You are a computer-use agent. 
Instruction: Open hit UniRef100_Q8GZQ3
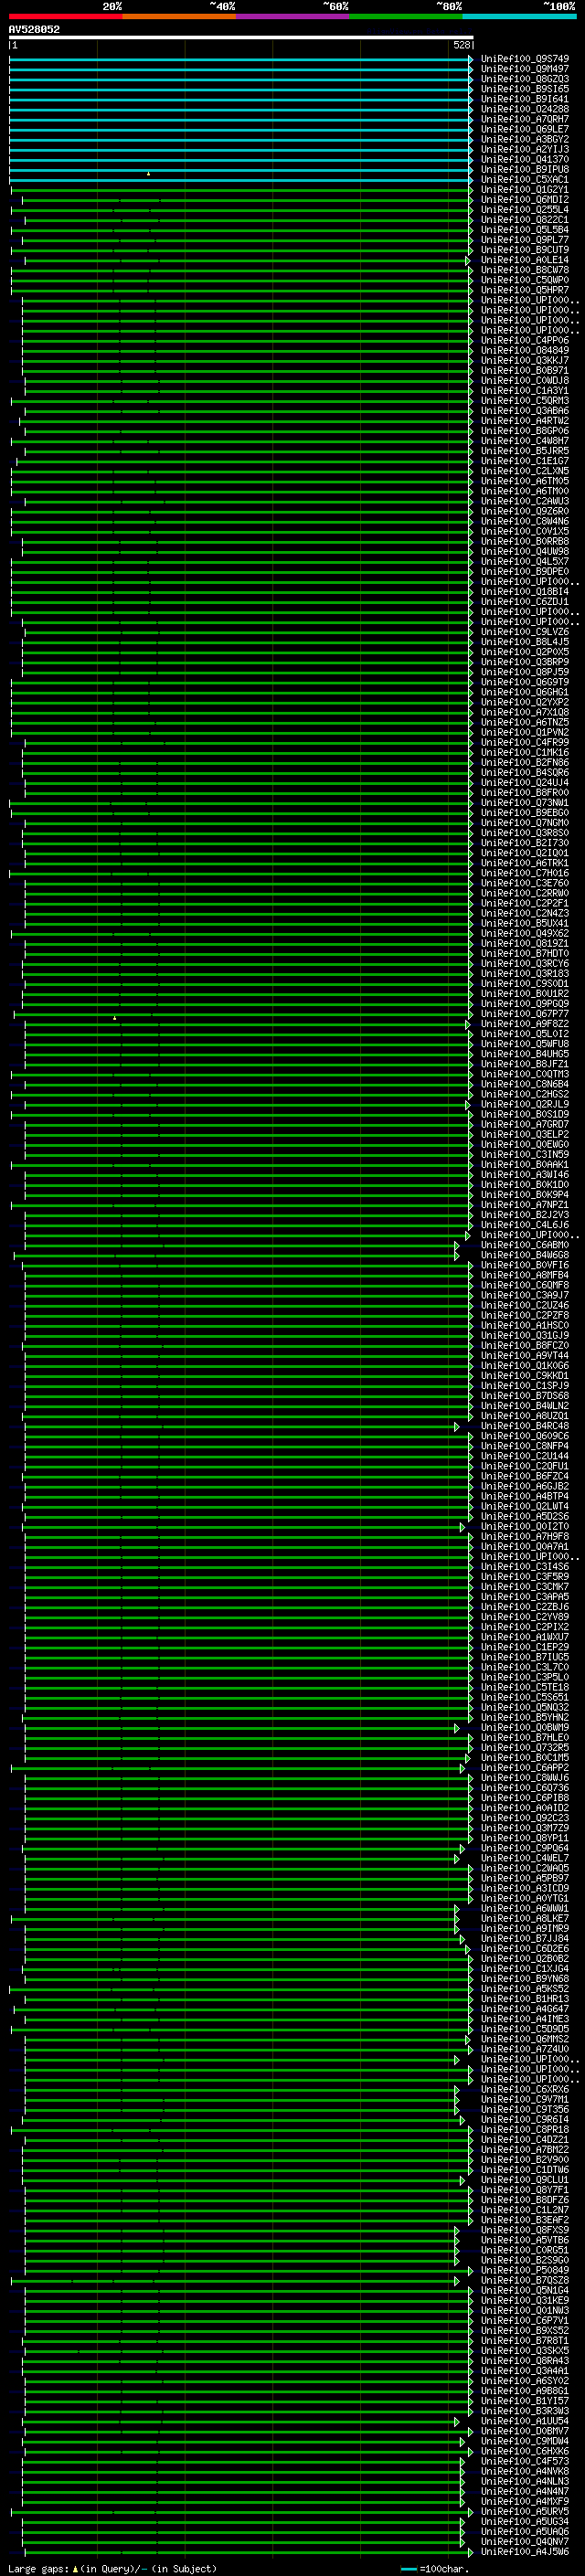click(525, 79)
